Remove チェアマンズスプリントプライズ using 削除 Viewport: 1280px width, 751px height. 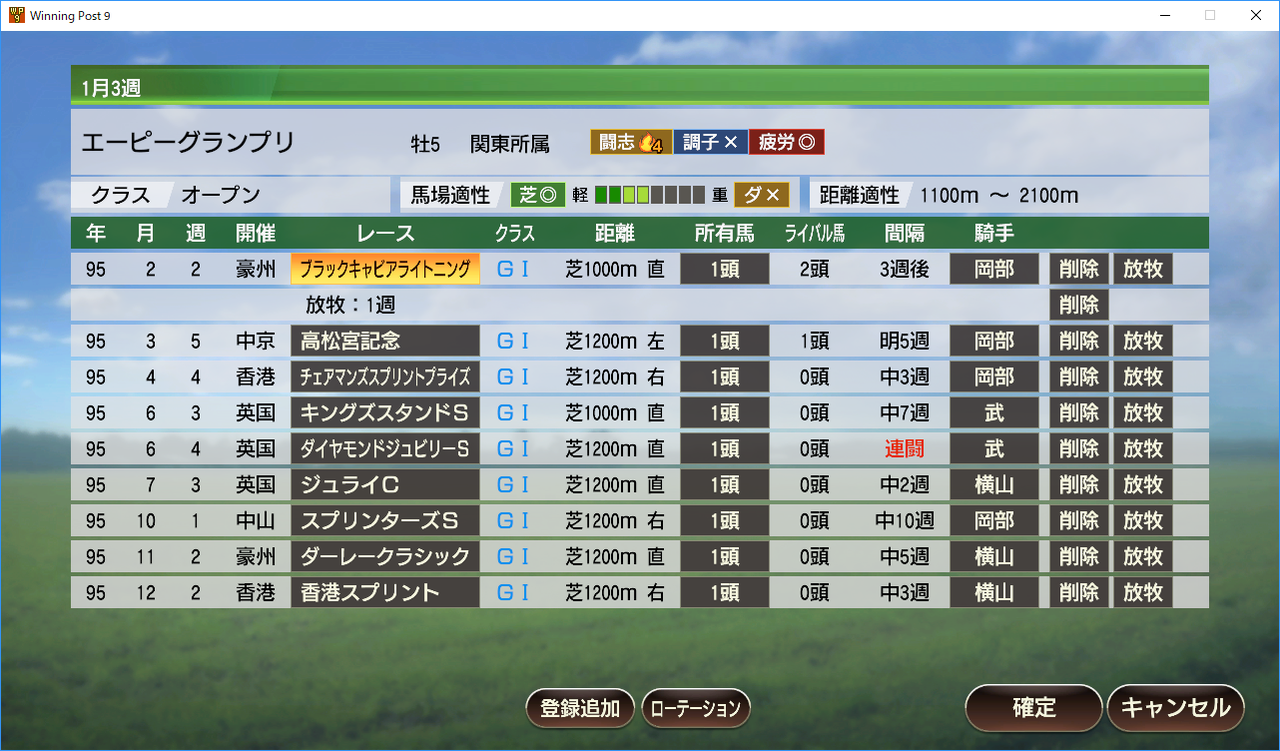click(1079, 377)
